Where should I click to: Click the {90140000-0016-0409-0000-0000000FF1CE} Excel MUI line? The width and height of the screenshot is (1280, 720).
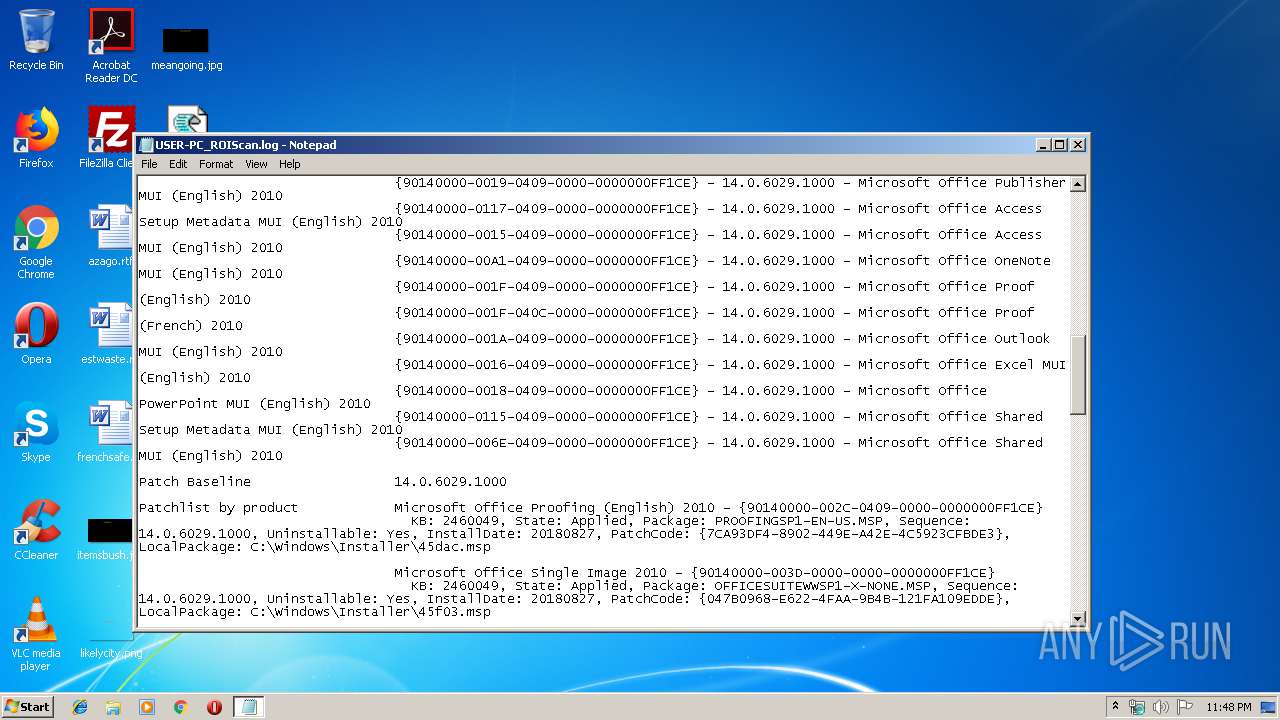tap(730, 365)
